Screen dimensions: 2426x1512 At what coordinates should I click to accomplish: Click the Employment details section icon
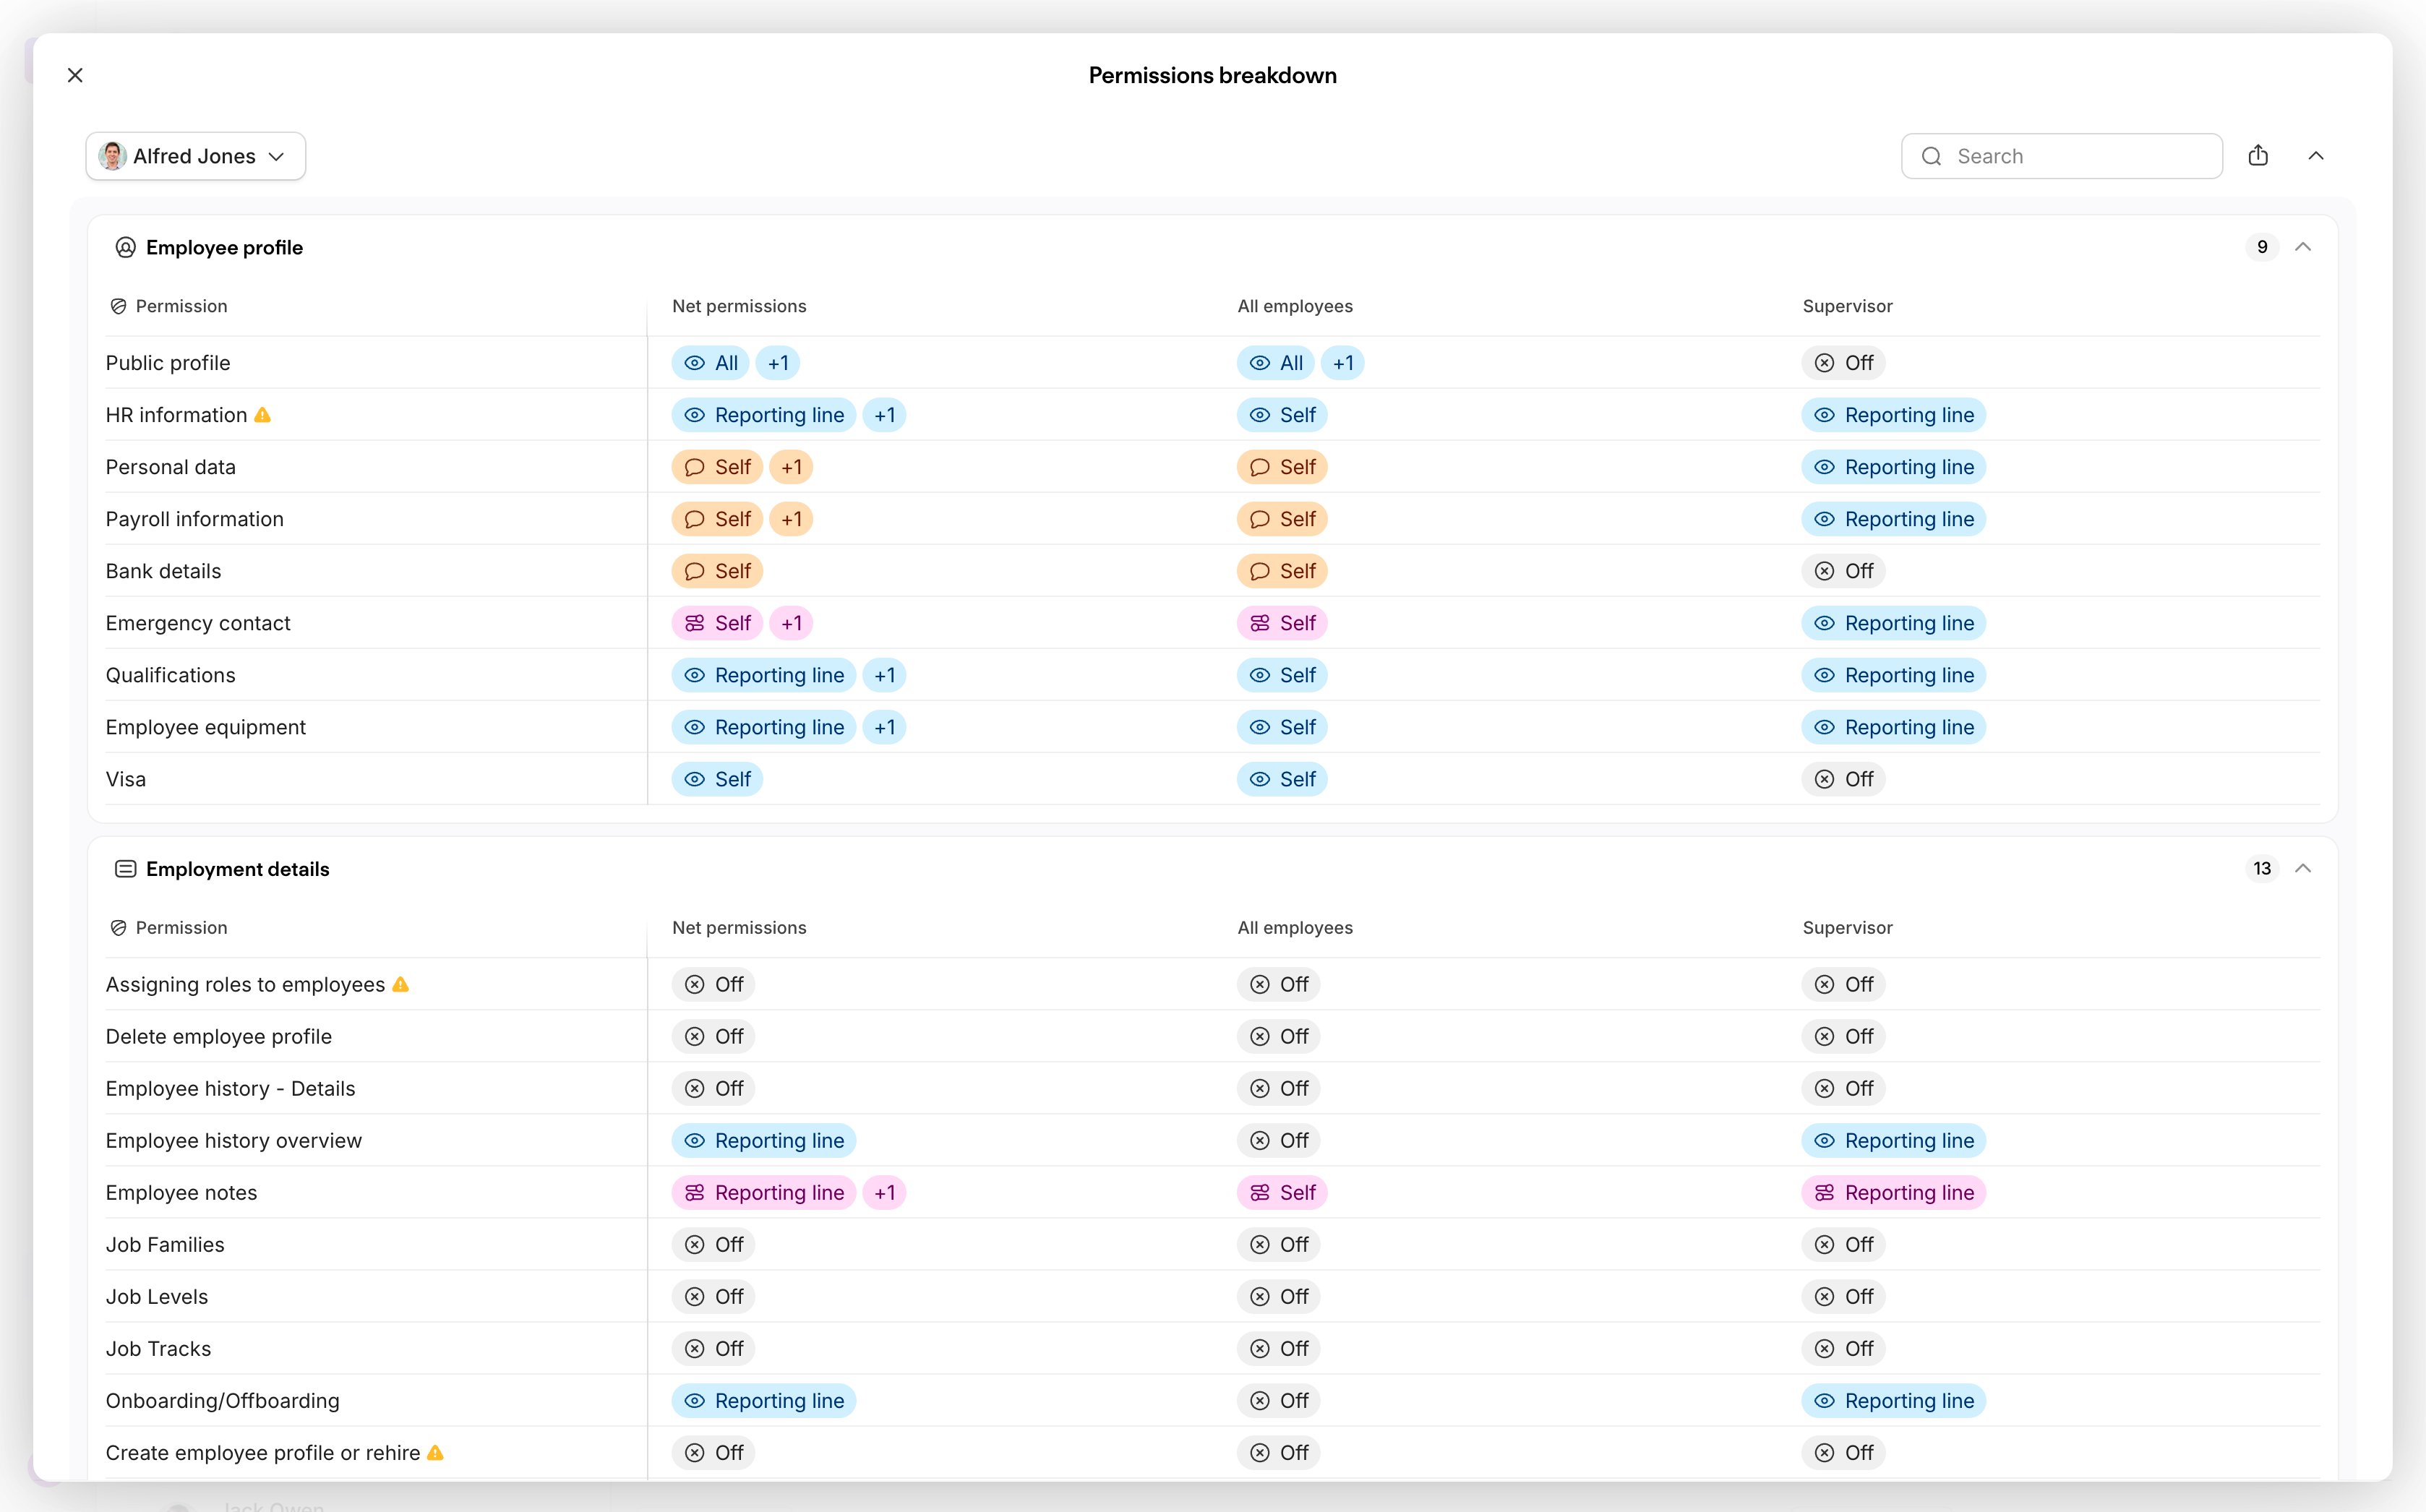[x=125, y=869]
